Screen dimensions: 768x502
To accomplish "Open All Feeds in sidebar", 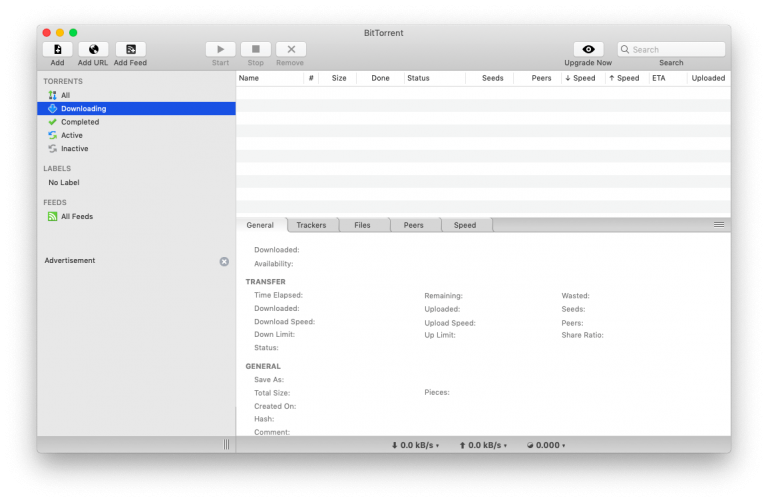I will [x=136, y=216].
